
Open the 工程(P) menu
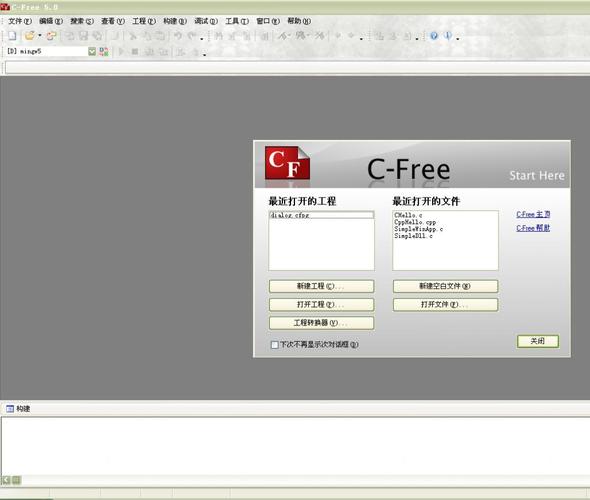pyautogui.click(x=143, y=21)
